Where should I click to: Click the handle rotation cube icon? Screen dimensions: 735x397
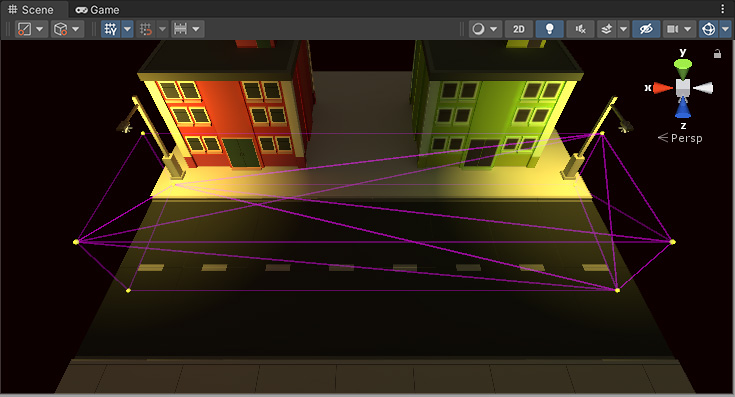(x=60, y=29)
